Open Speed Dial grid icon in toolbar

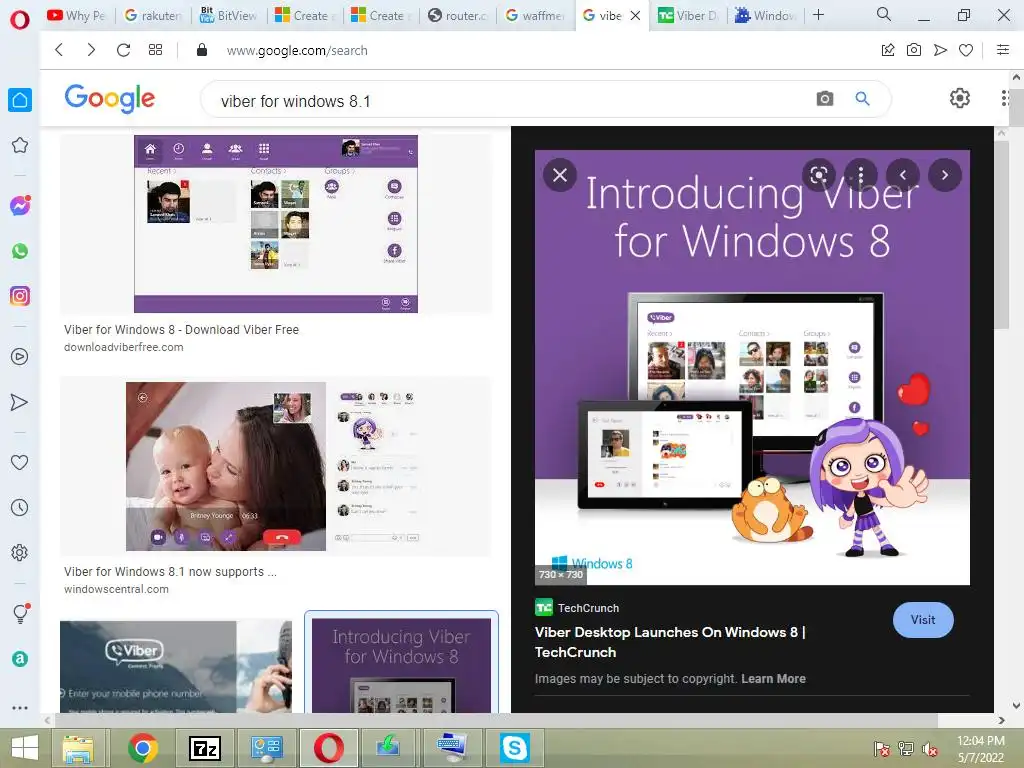coord(155,50)
